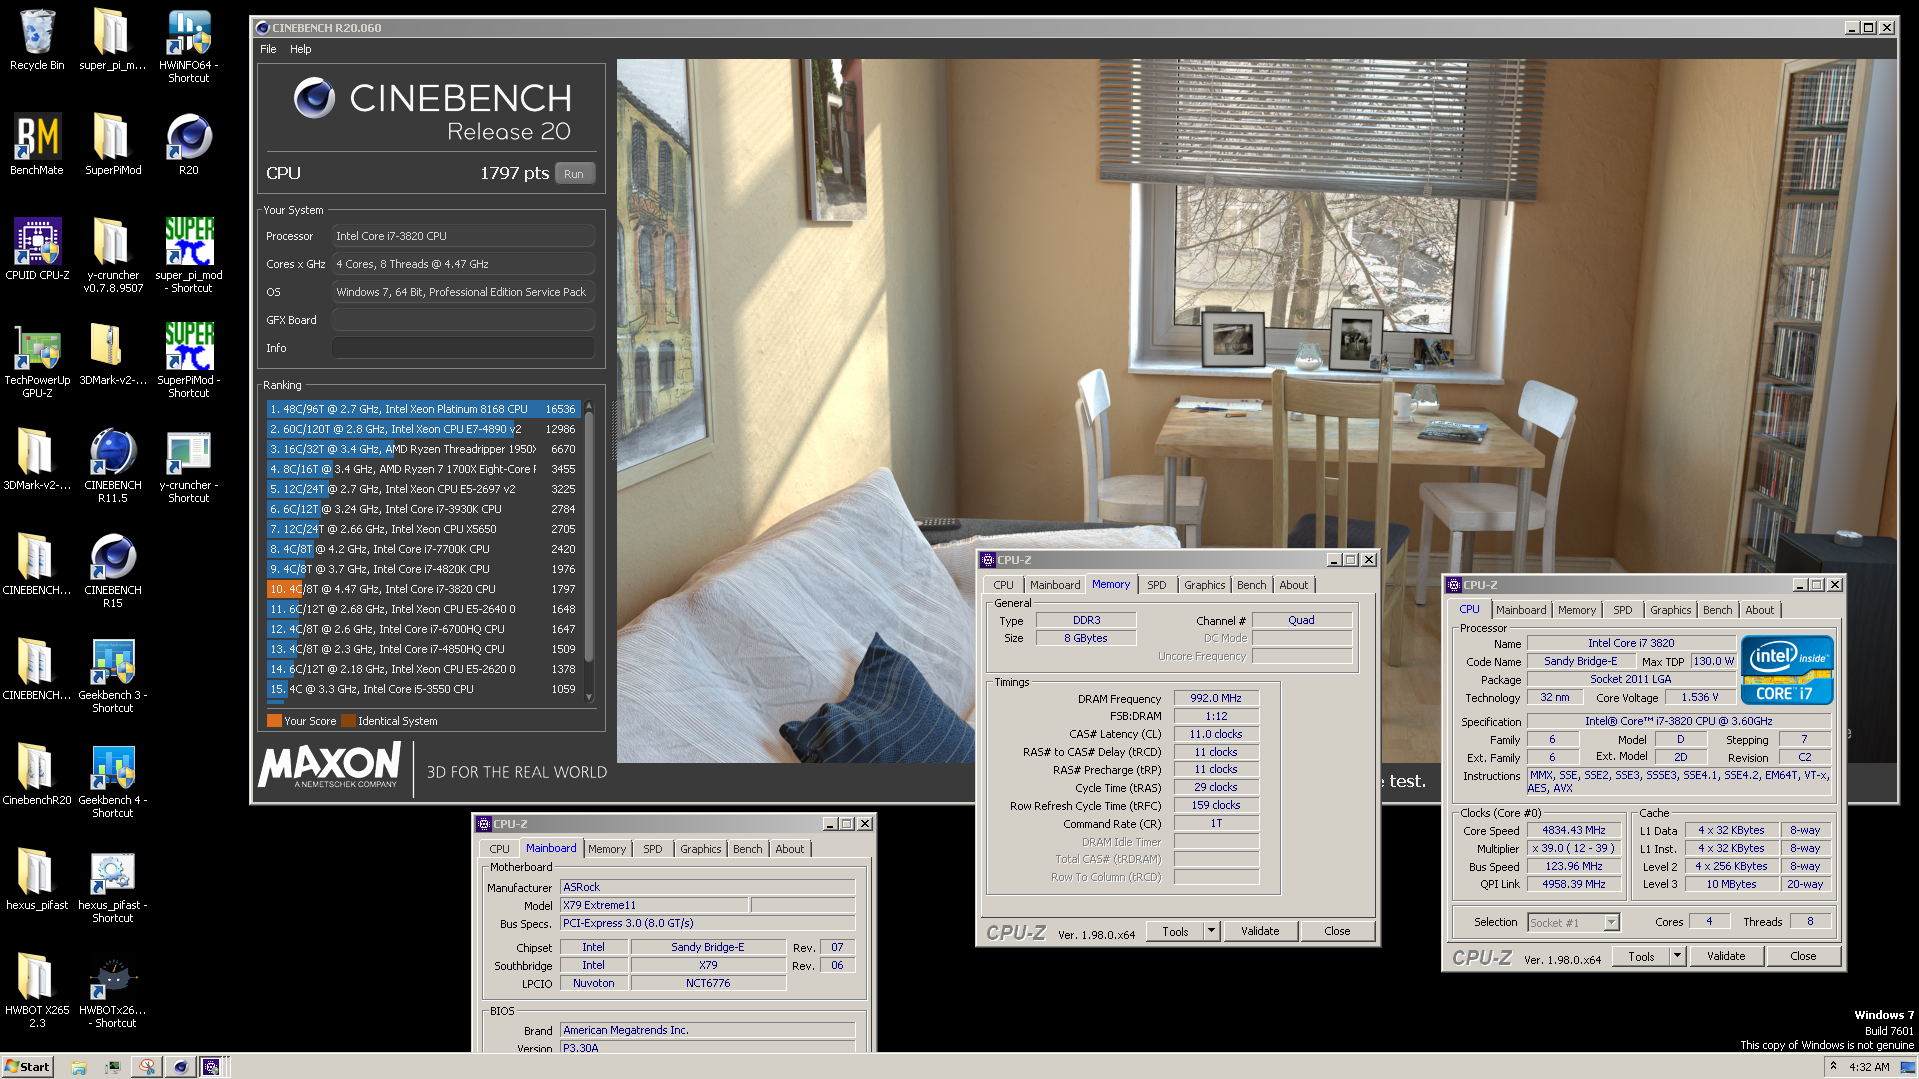Screen dimensions: 1919x1079
Task: Click the taskbar clock showing 4:32 AM
Action: (x=1869, y=1067)
